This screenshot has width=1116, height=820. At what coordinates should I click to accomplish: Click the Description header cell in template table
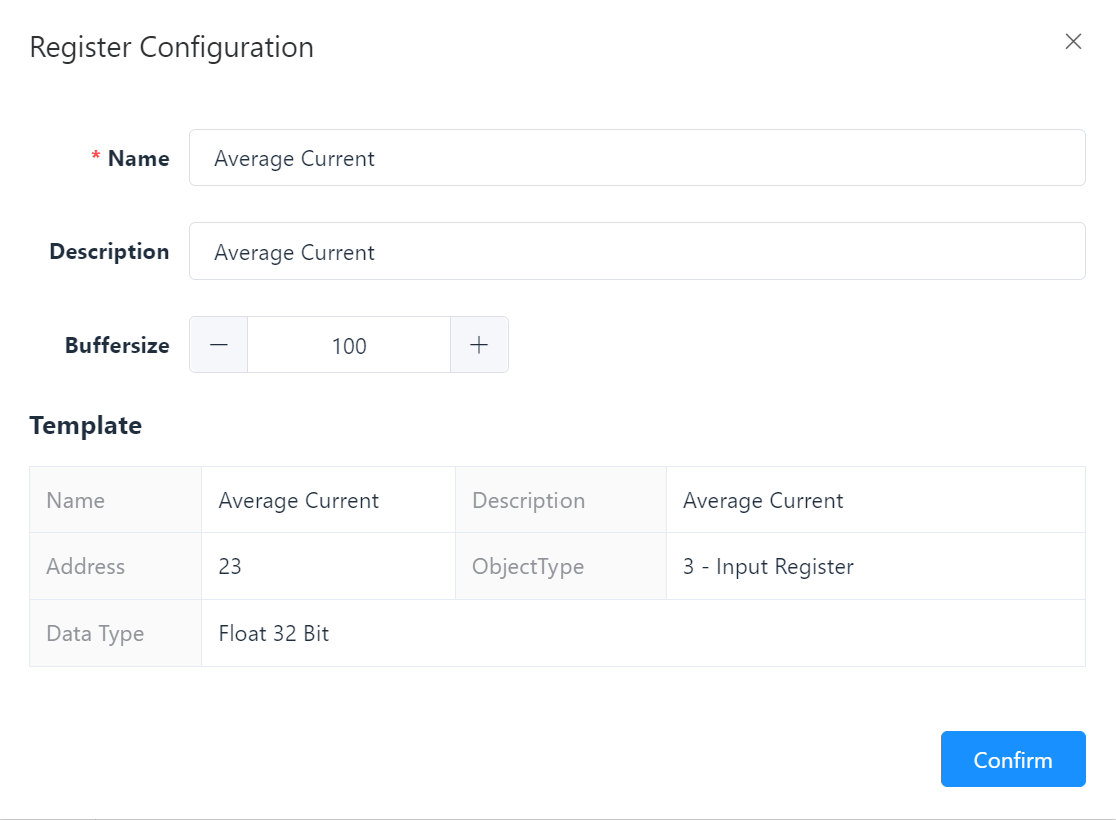[528, 500]
